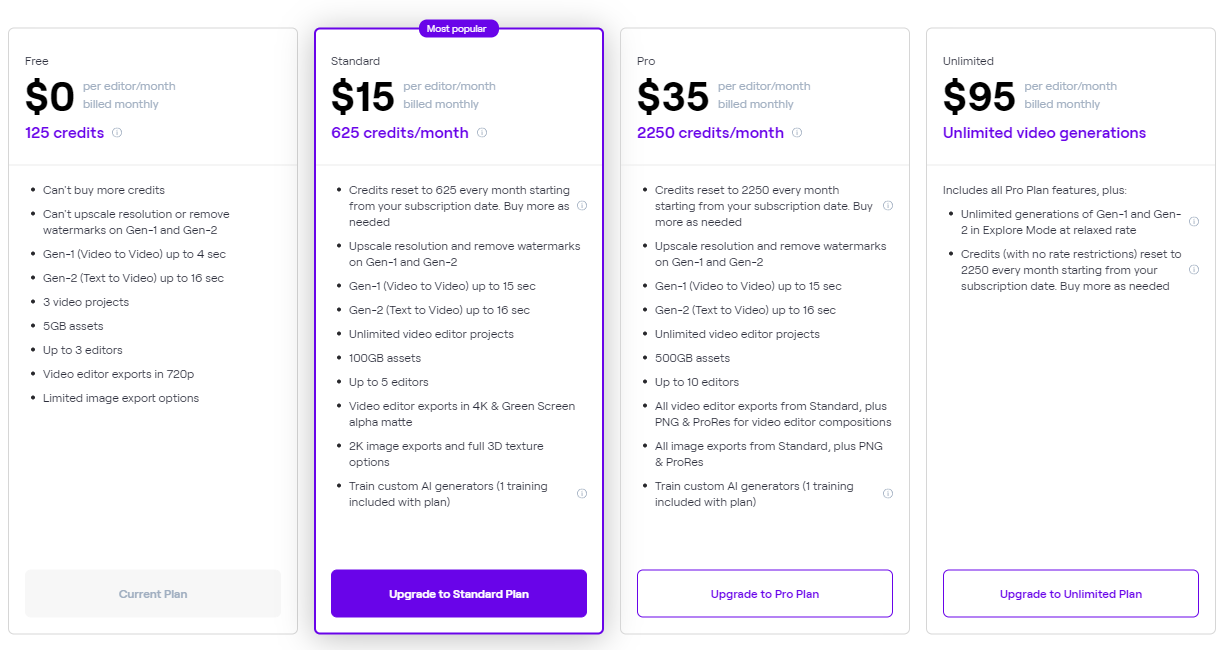Open info tooltip for Standard credits reset
1224x650 pixels.
point(582,206)
